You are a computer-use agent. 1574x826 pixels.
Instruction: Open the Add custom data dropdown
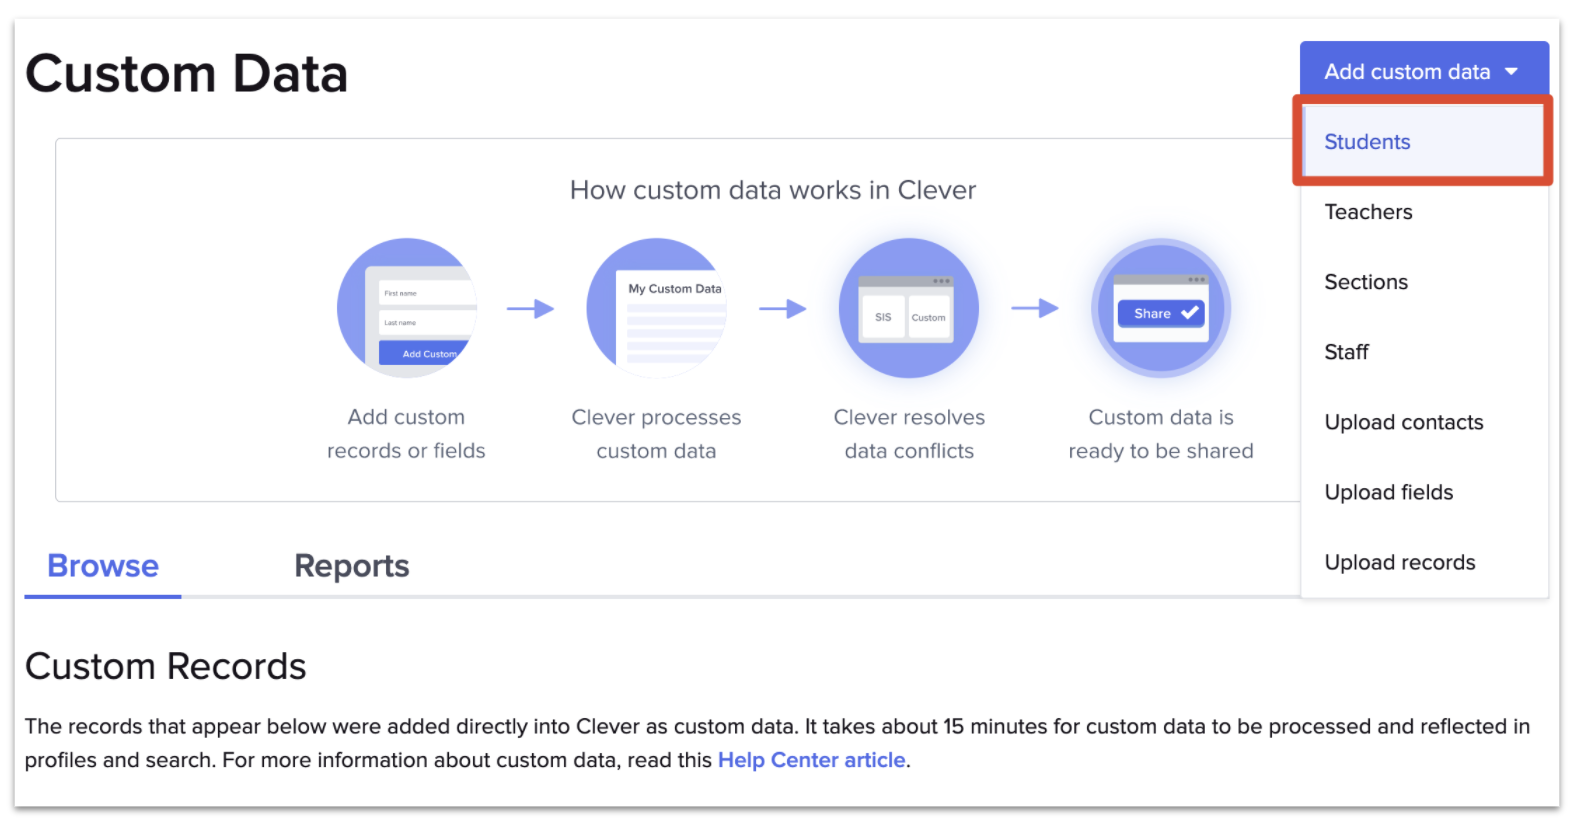1422,70
